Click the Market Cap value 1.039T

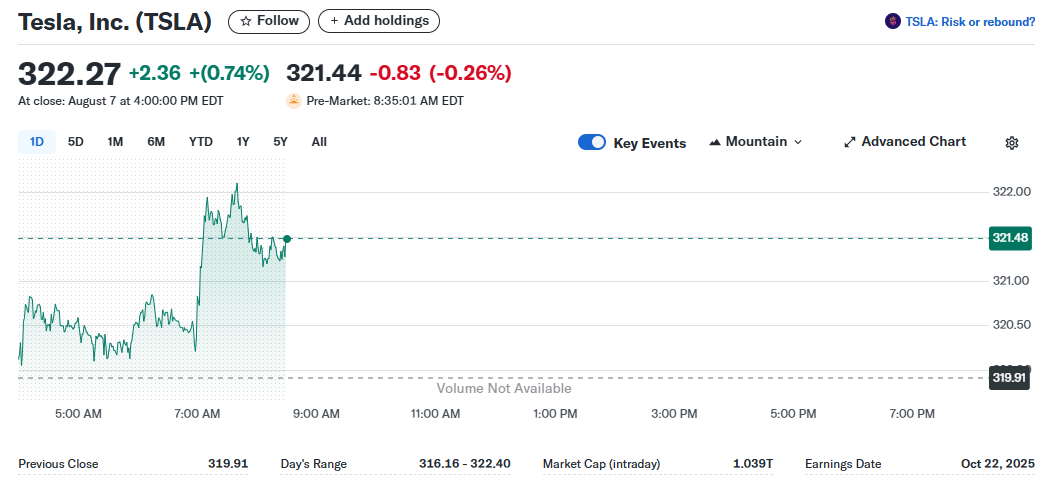(753, 464)
